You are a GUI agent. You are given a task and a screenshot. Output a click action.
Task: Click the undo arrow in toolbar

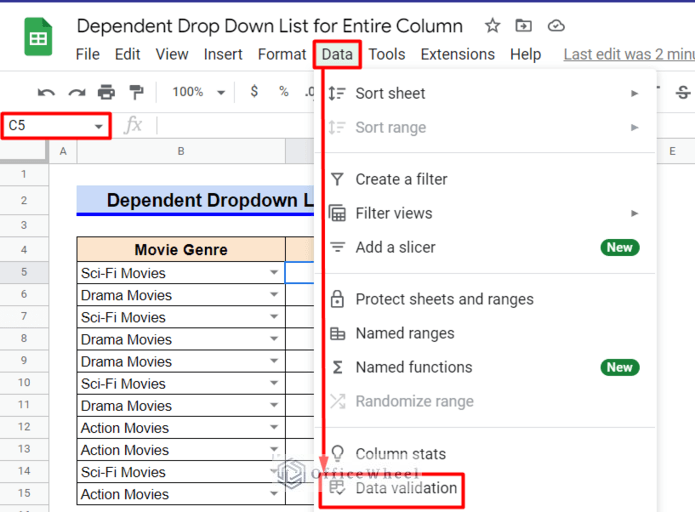point(46,92)
